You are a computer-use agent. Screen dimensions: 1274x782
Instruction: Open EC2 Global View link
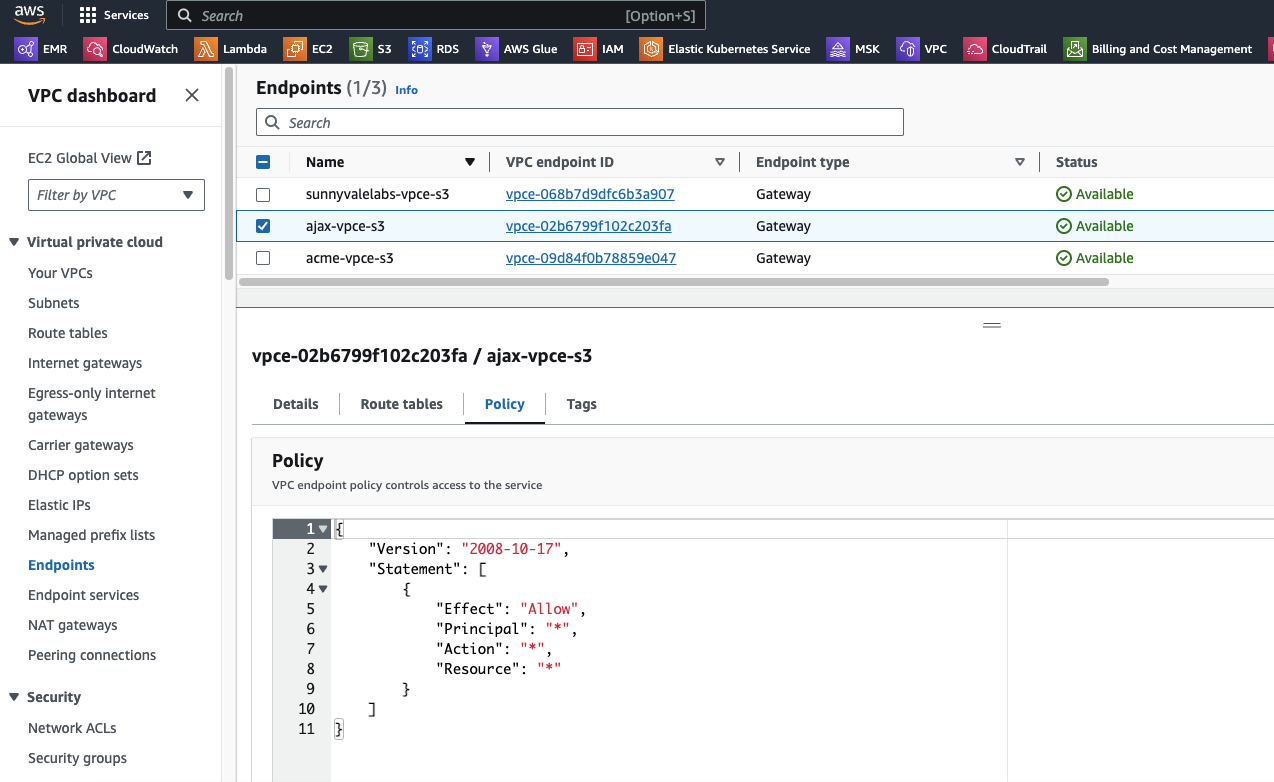(80, 158)
